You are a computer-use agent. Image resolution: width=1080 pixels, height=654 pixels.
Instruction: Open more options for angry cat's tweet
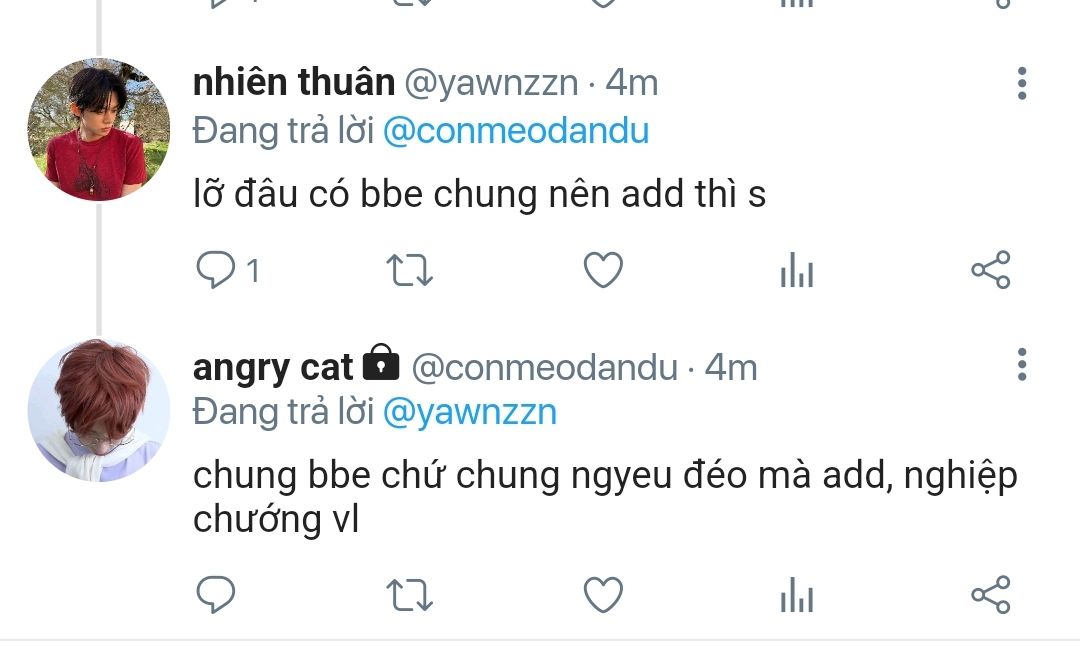[x=1022, y=364]
